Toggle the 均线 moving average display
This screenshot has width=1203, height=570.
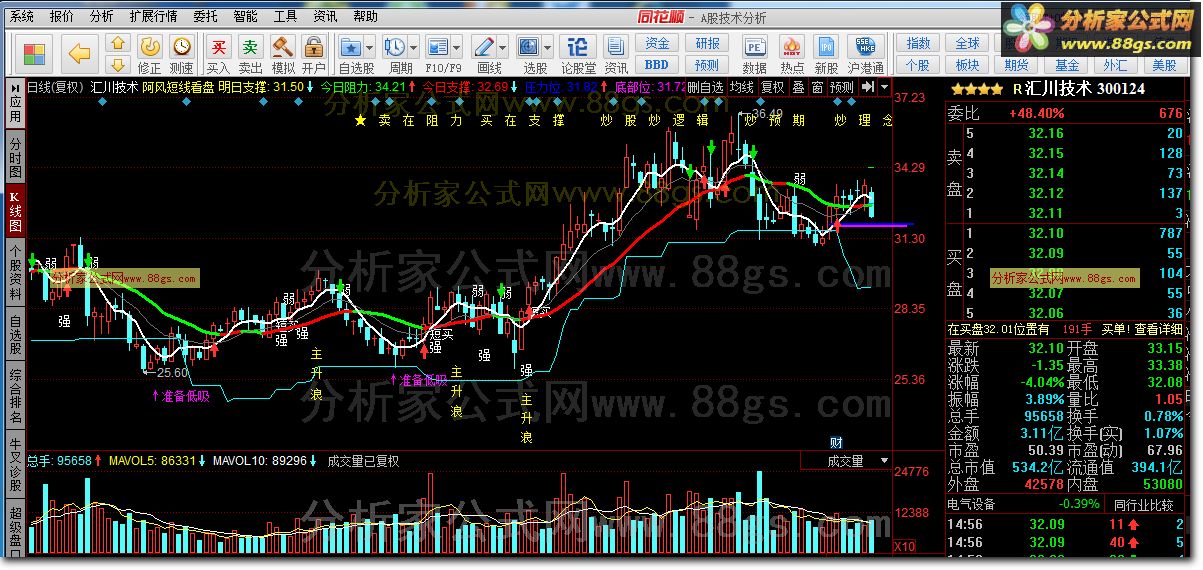coord(741,87)
